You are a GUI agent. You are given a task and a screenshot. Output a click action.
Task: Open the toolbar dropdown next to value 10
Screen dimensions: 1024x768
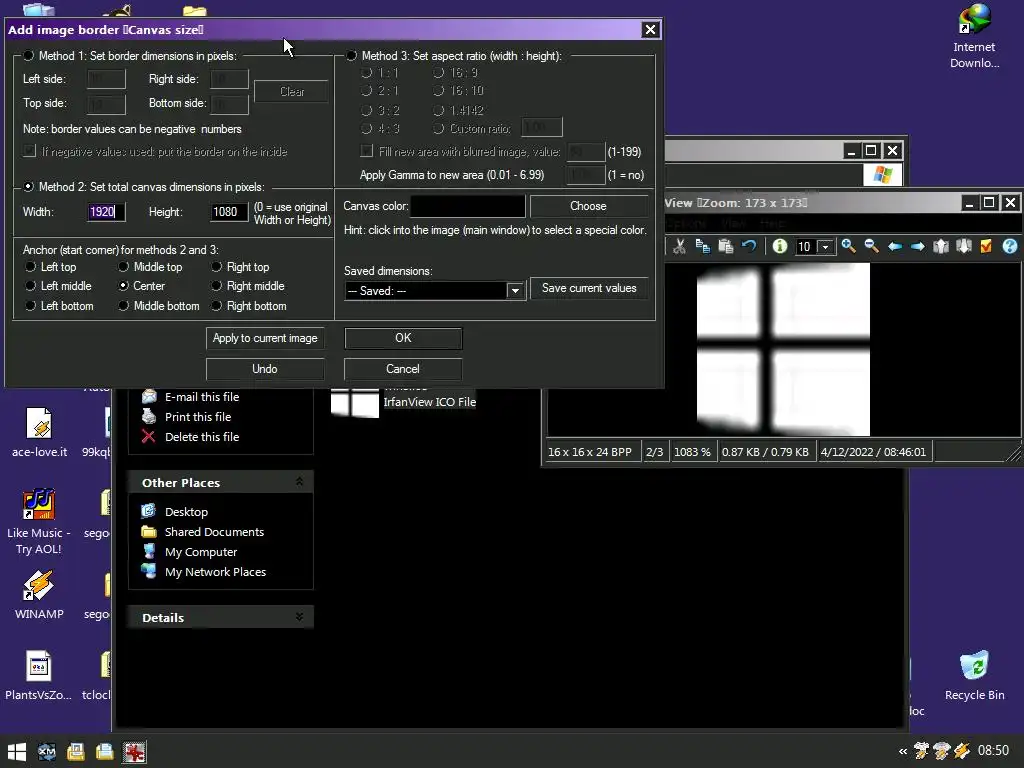pos(825,247)
